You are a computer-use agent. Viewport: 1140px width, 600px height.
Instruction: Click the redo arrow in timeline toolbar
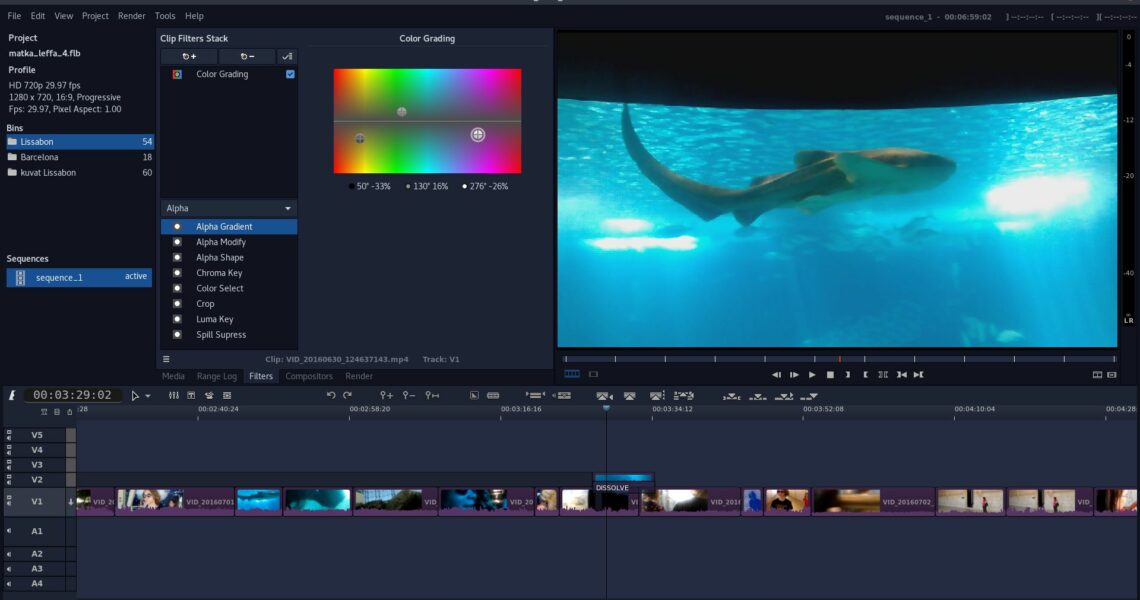coord(347,396)
